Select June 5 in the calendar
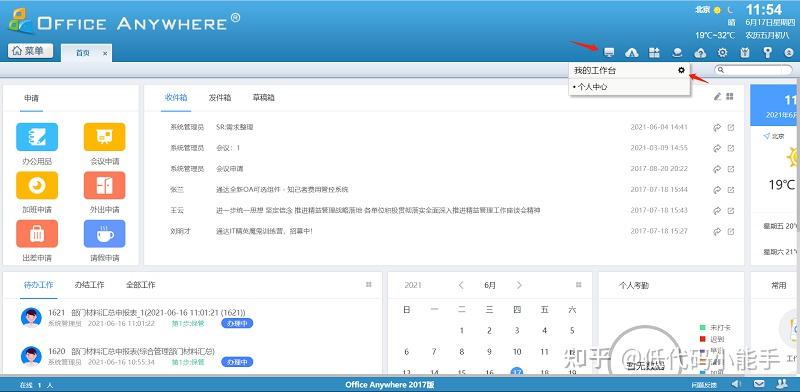This screenshot has width=800, height=392. pyautogui.click(x=572, y=330)
